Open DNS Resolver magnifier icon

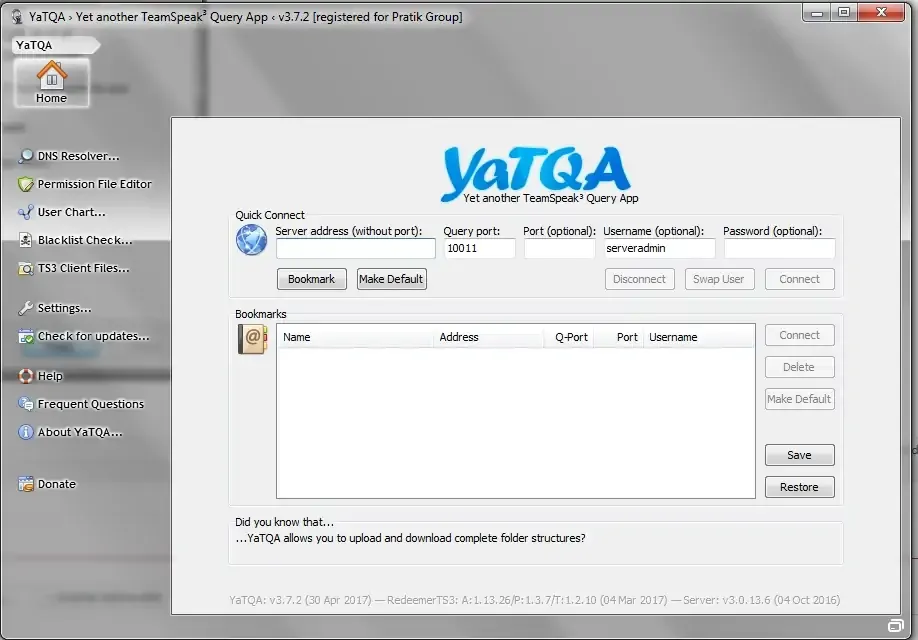coord(26,156)
